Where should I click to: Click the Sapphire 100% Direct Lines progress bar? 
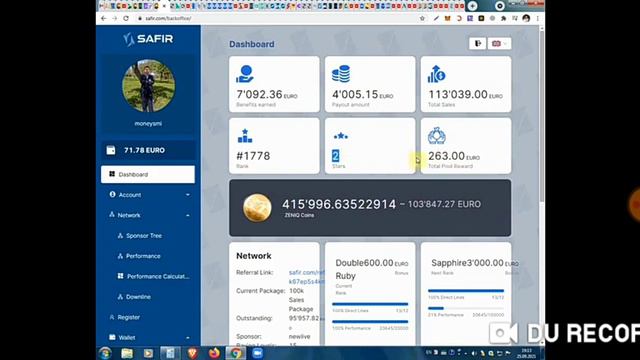(x=466, y=291)
